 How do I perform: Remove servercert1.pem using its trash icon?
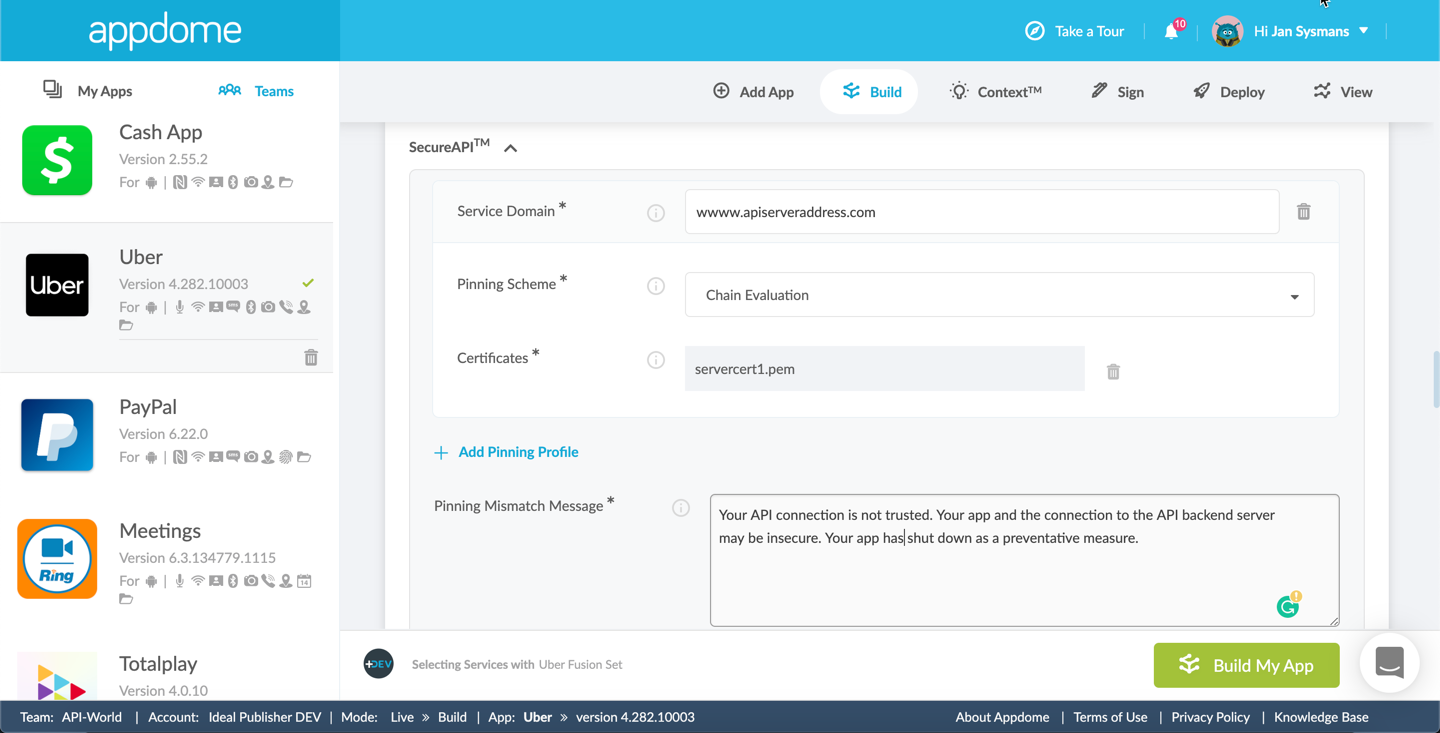[x=1113, y=371]
